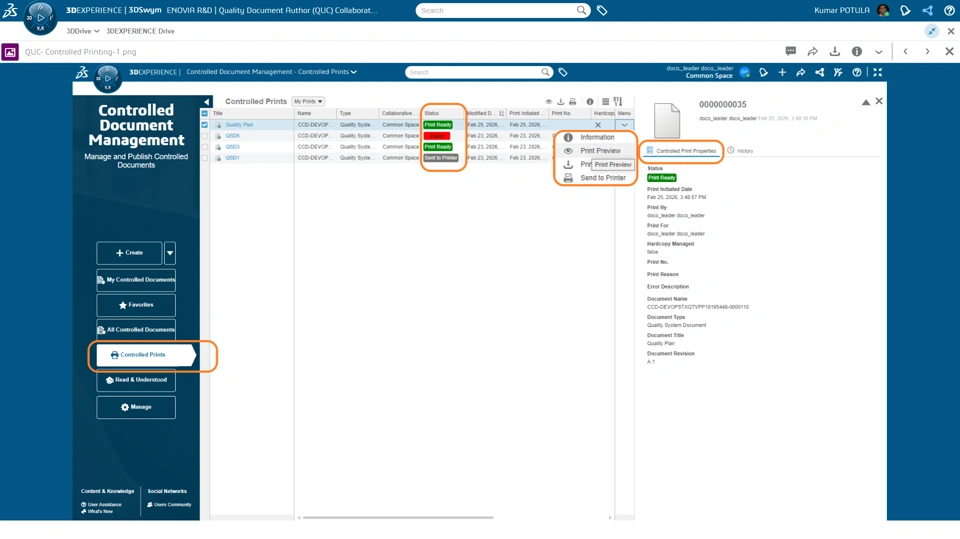
Task: Open the 3DEXPERIENCE compass in the top bar
Action: click(x=40, y=18)
